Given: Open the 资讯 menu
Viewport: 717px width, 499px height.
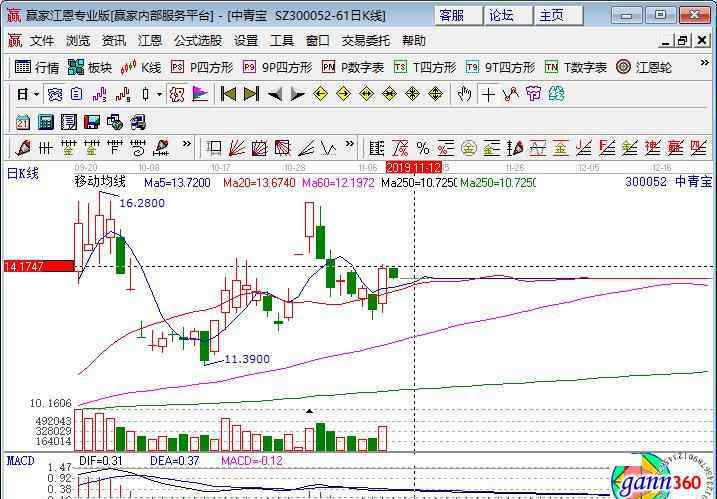Looking at the screenshot, I should 113,41.
